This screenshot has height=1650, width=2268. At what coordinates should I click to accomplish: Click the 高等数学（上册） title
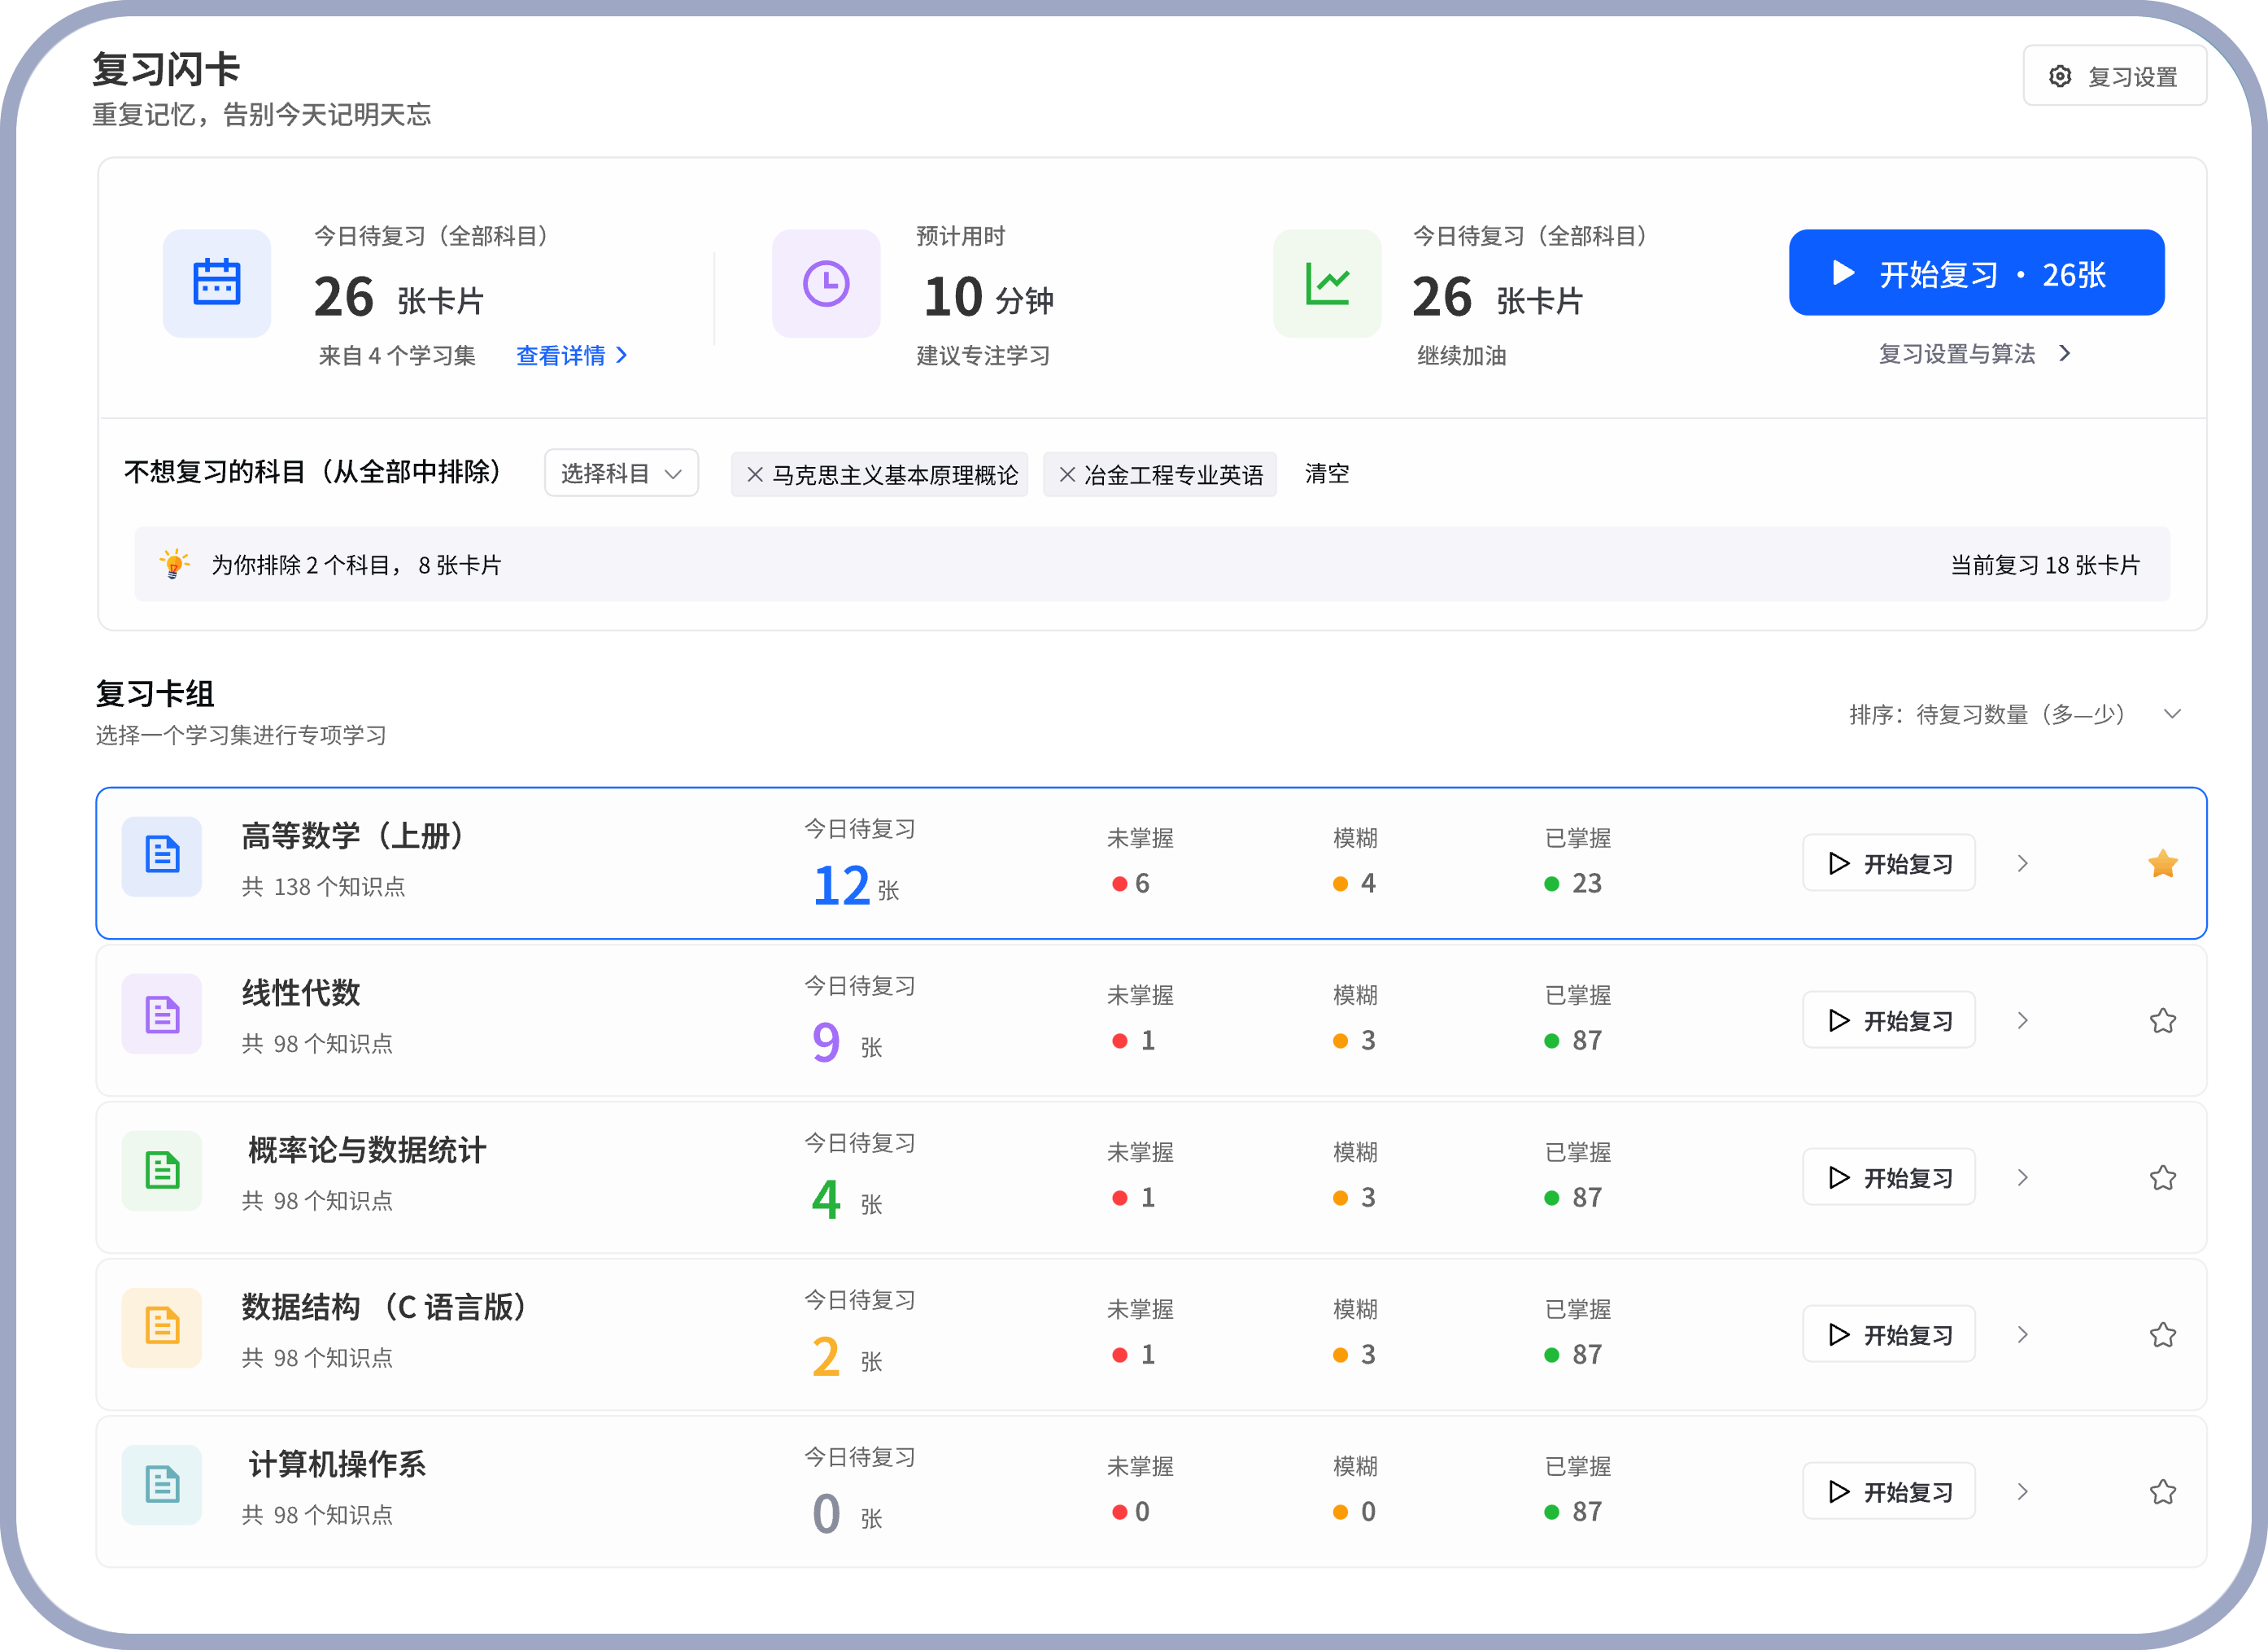click(355, 835)
